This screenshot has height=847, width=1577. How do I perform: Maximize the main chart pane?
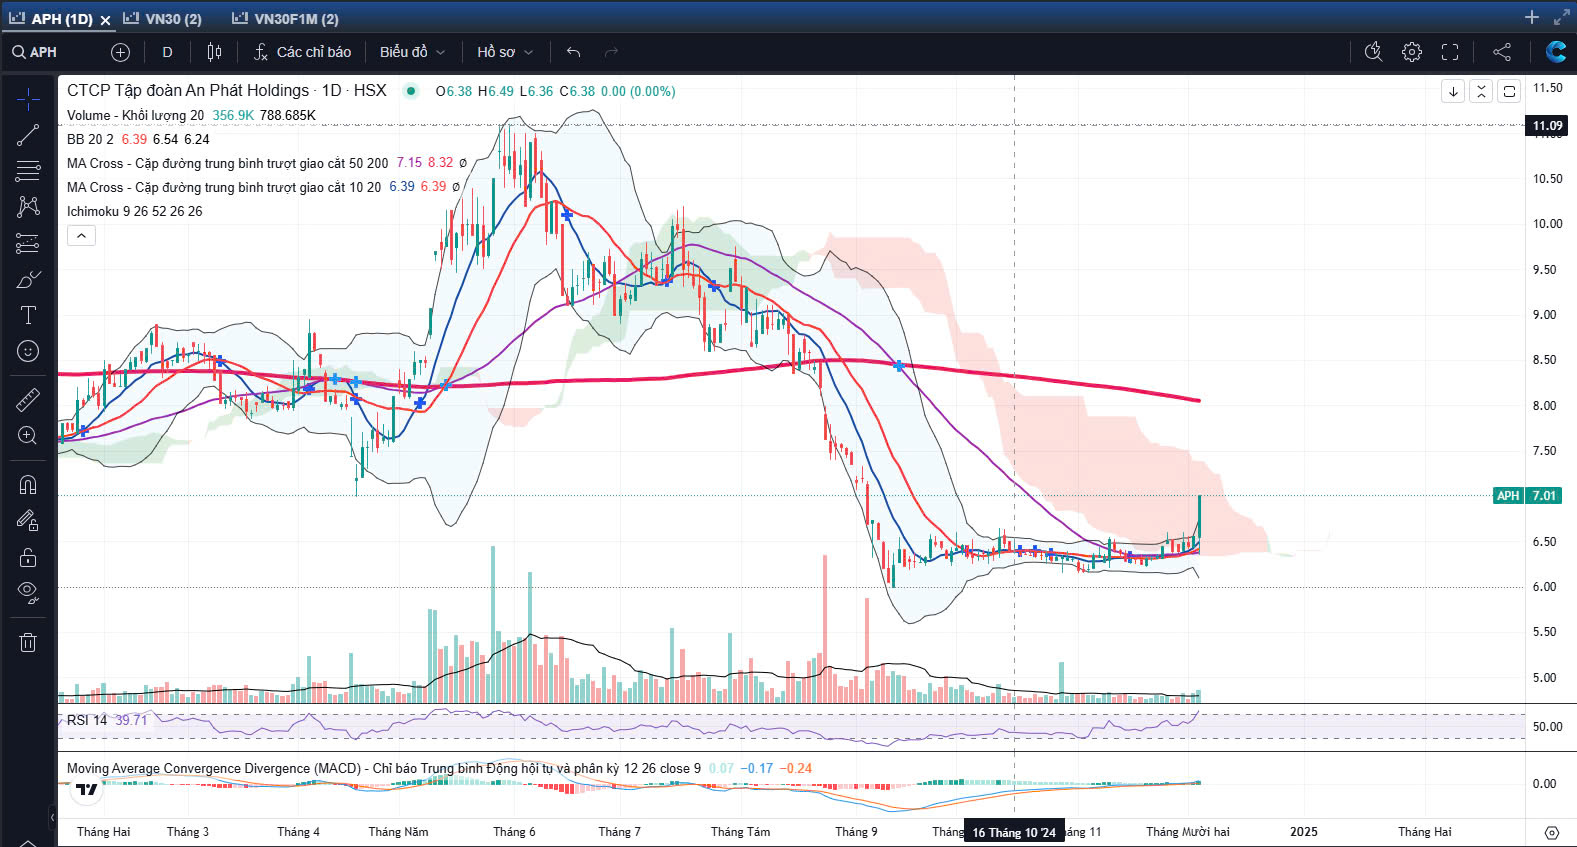pos(1509,91)
